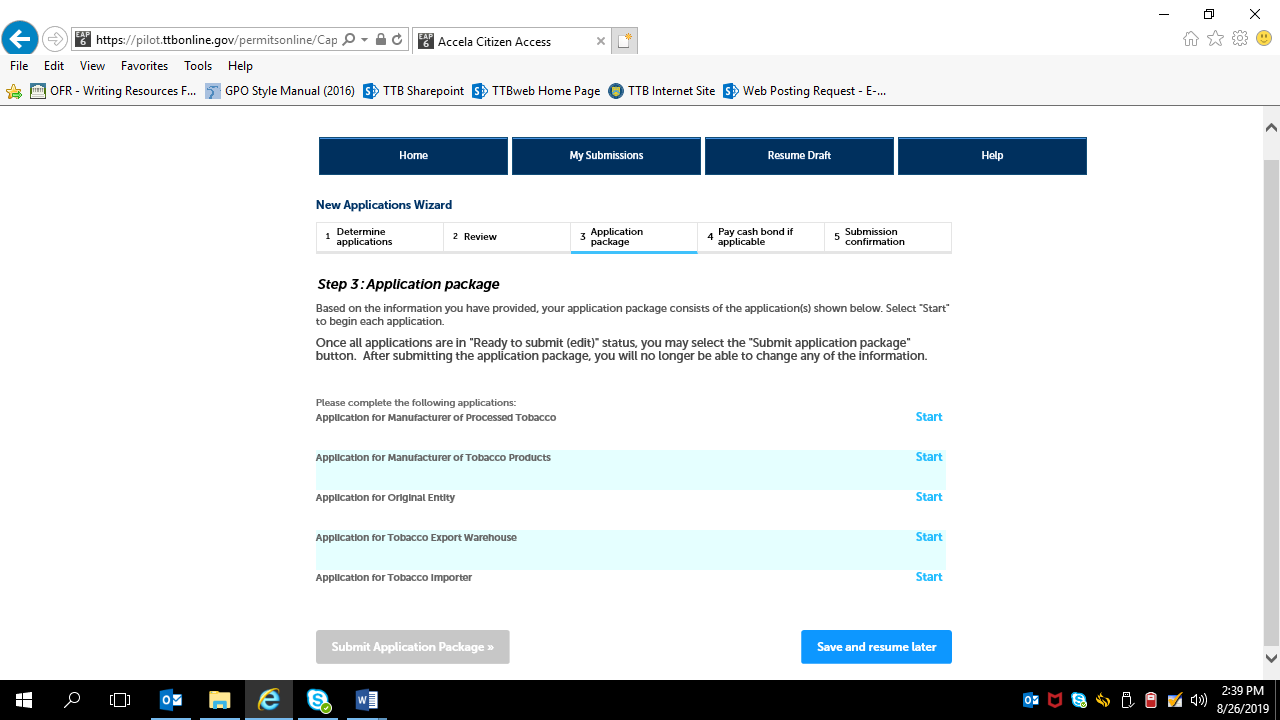Open Outlook from the taskbar
The width and height of the screenshot is (1280, 720).
click(x=170, y=700)
